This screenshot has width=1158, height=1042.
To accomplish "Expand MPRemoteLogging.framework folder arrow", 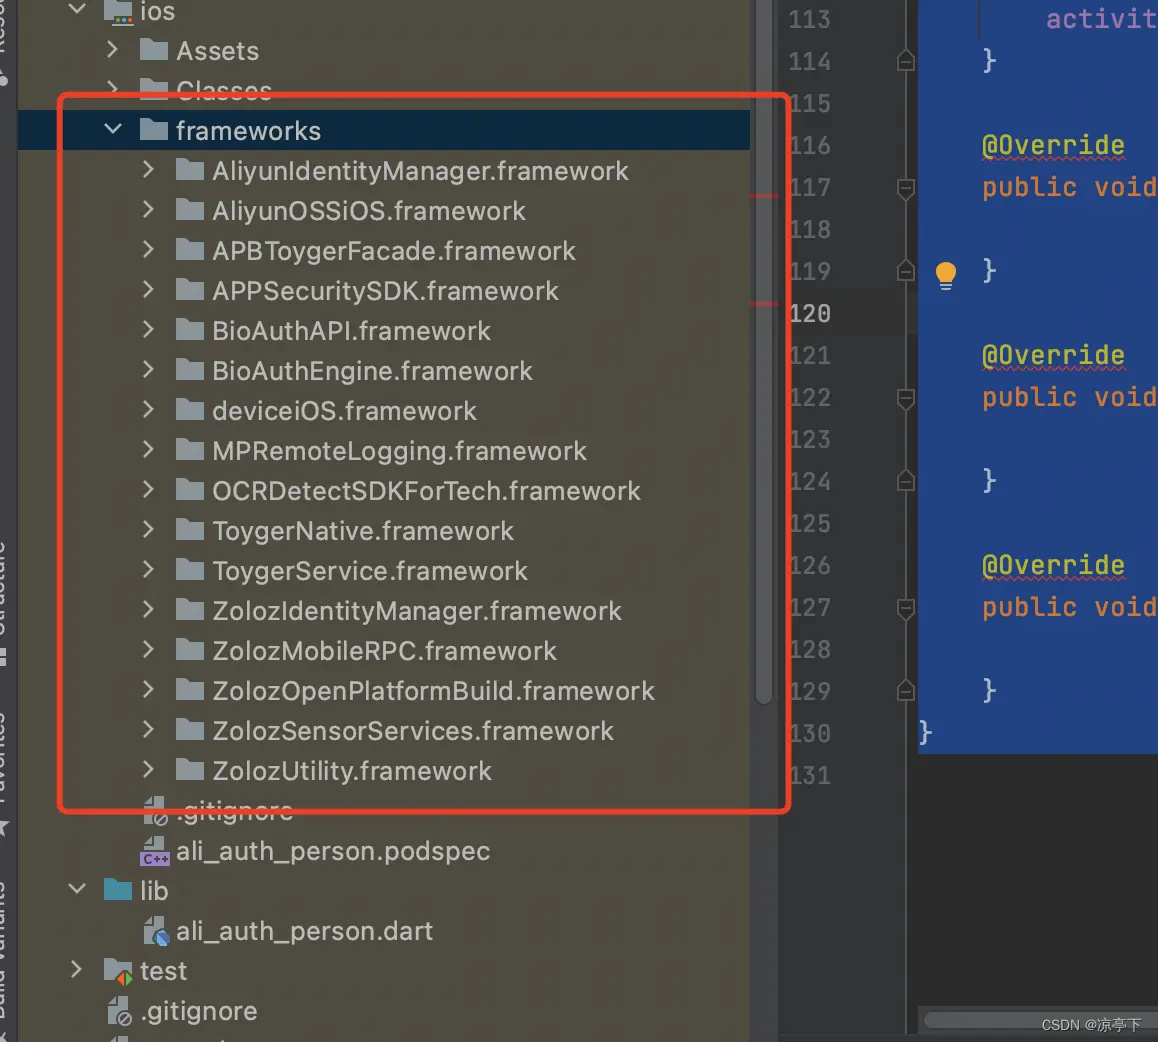I will point(148,450).
